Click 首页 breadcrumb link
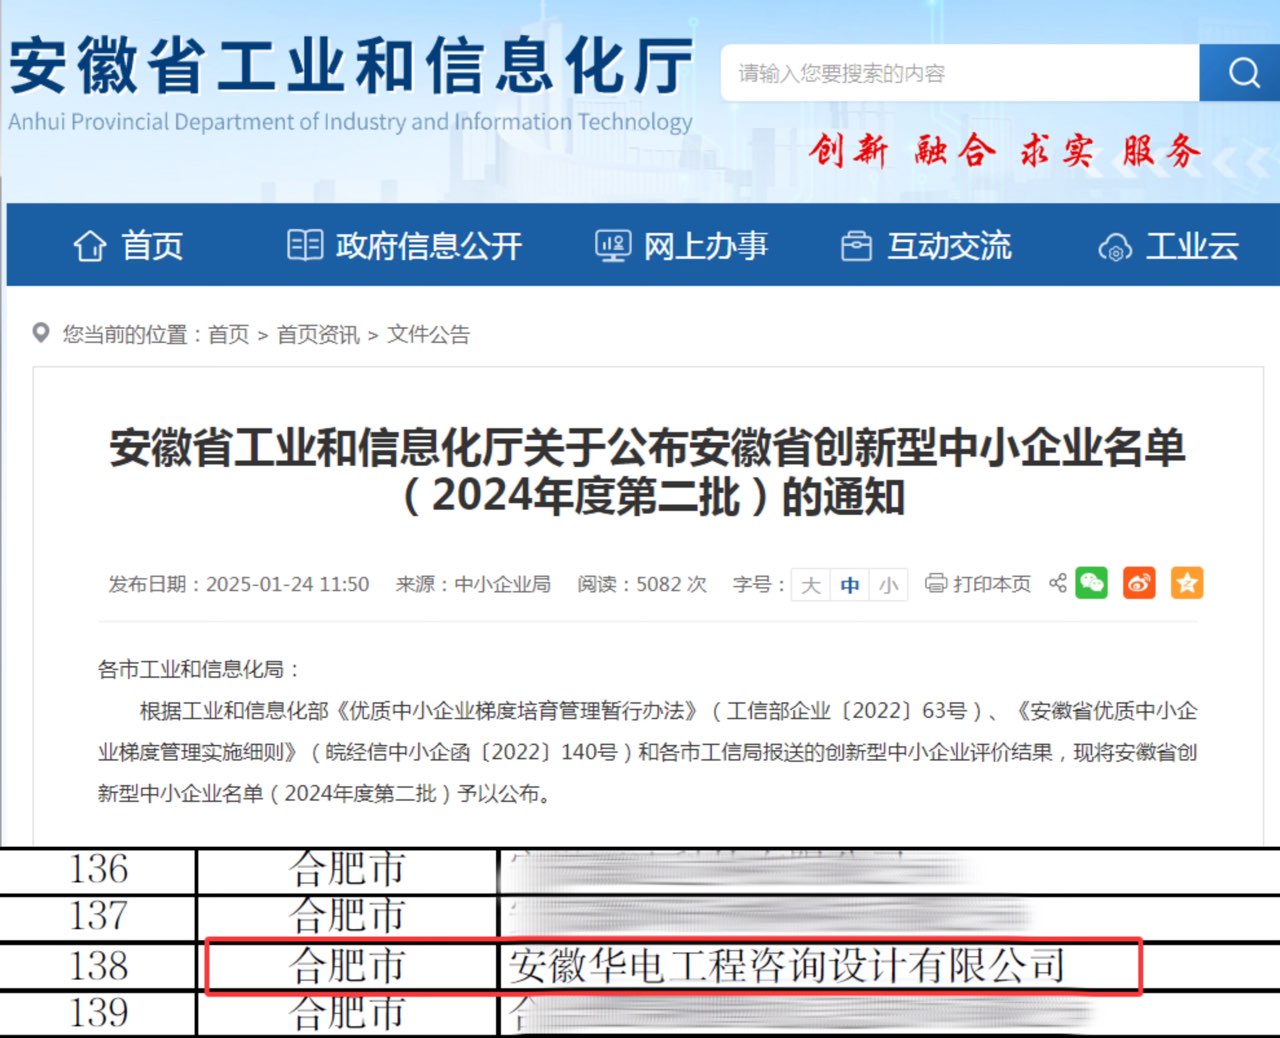This screenshot has height=1038, width=1280. [x=228, y=335]
